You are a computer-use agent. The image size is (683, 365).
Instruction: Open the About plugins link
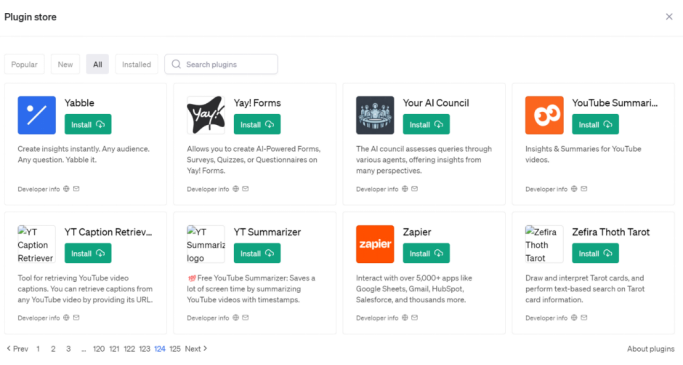tap(650, 348)
